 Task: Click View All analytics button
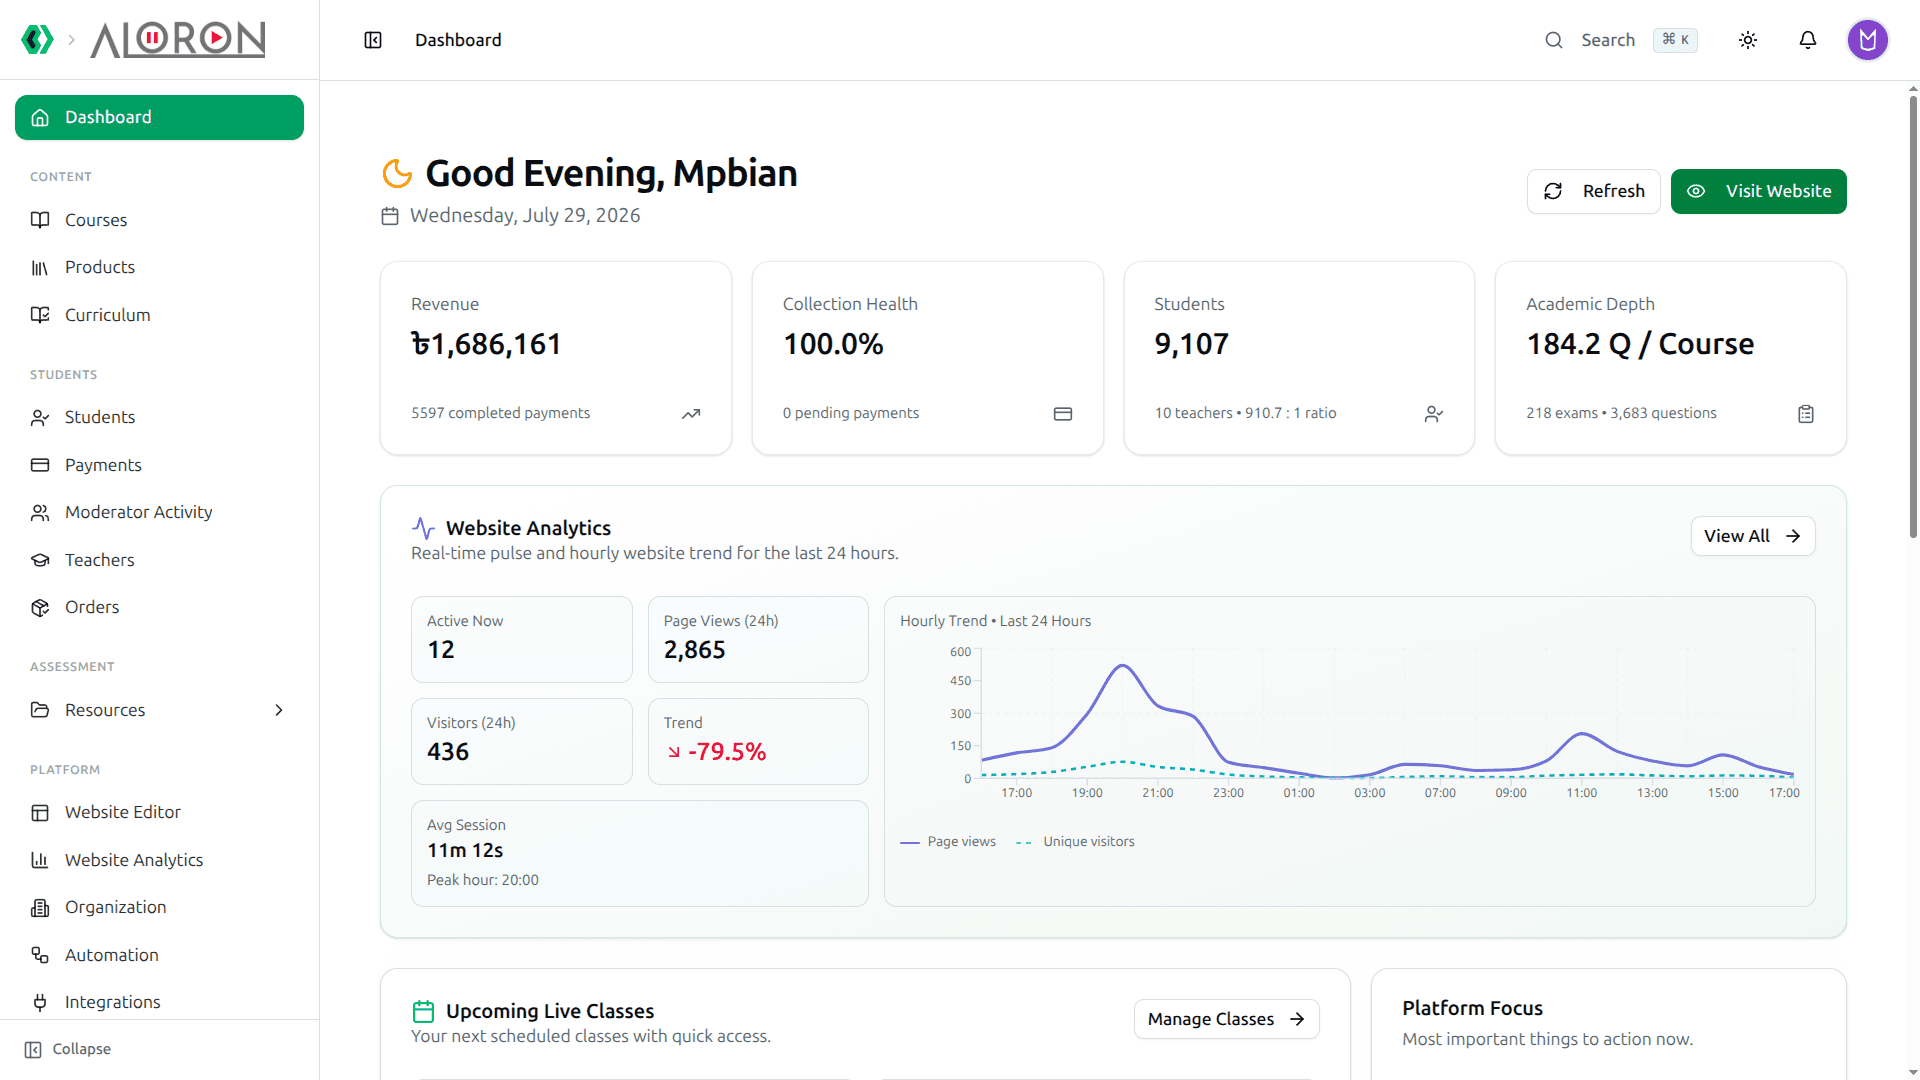[1752, 536]
